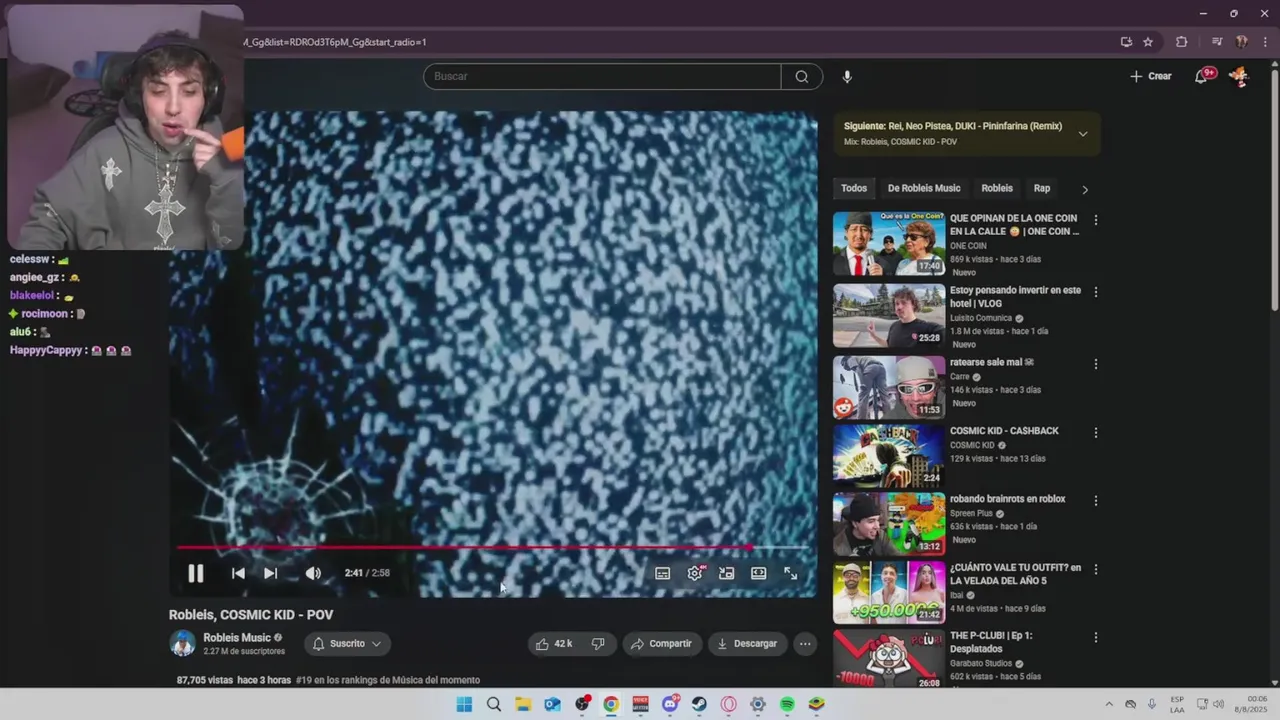Toggle theater mode in the player
This screenshot has width=1280, height=720.
point(759,573)
